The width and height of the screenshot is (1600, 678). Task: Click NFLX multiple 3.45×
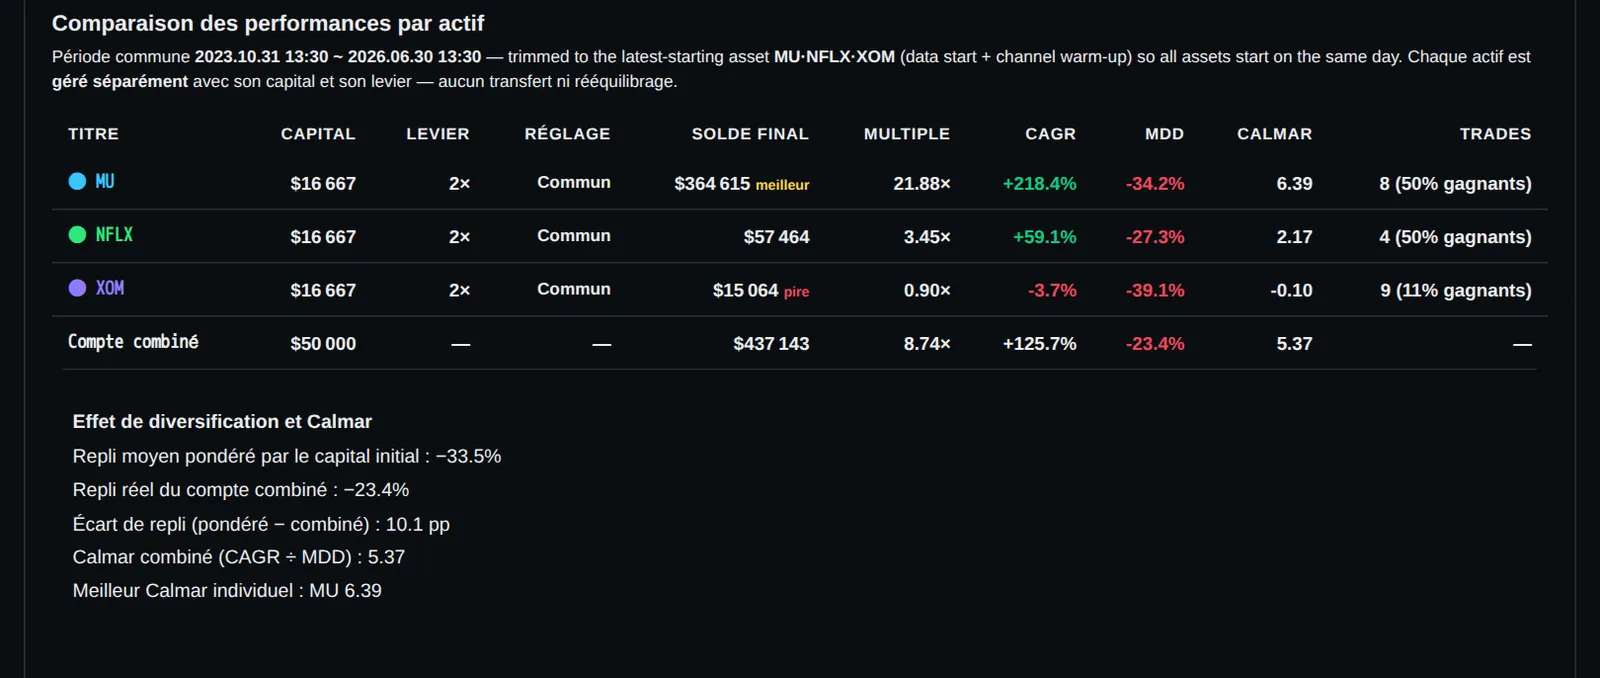point(927,237)
